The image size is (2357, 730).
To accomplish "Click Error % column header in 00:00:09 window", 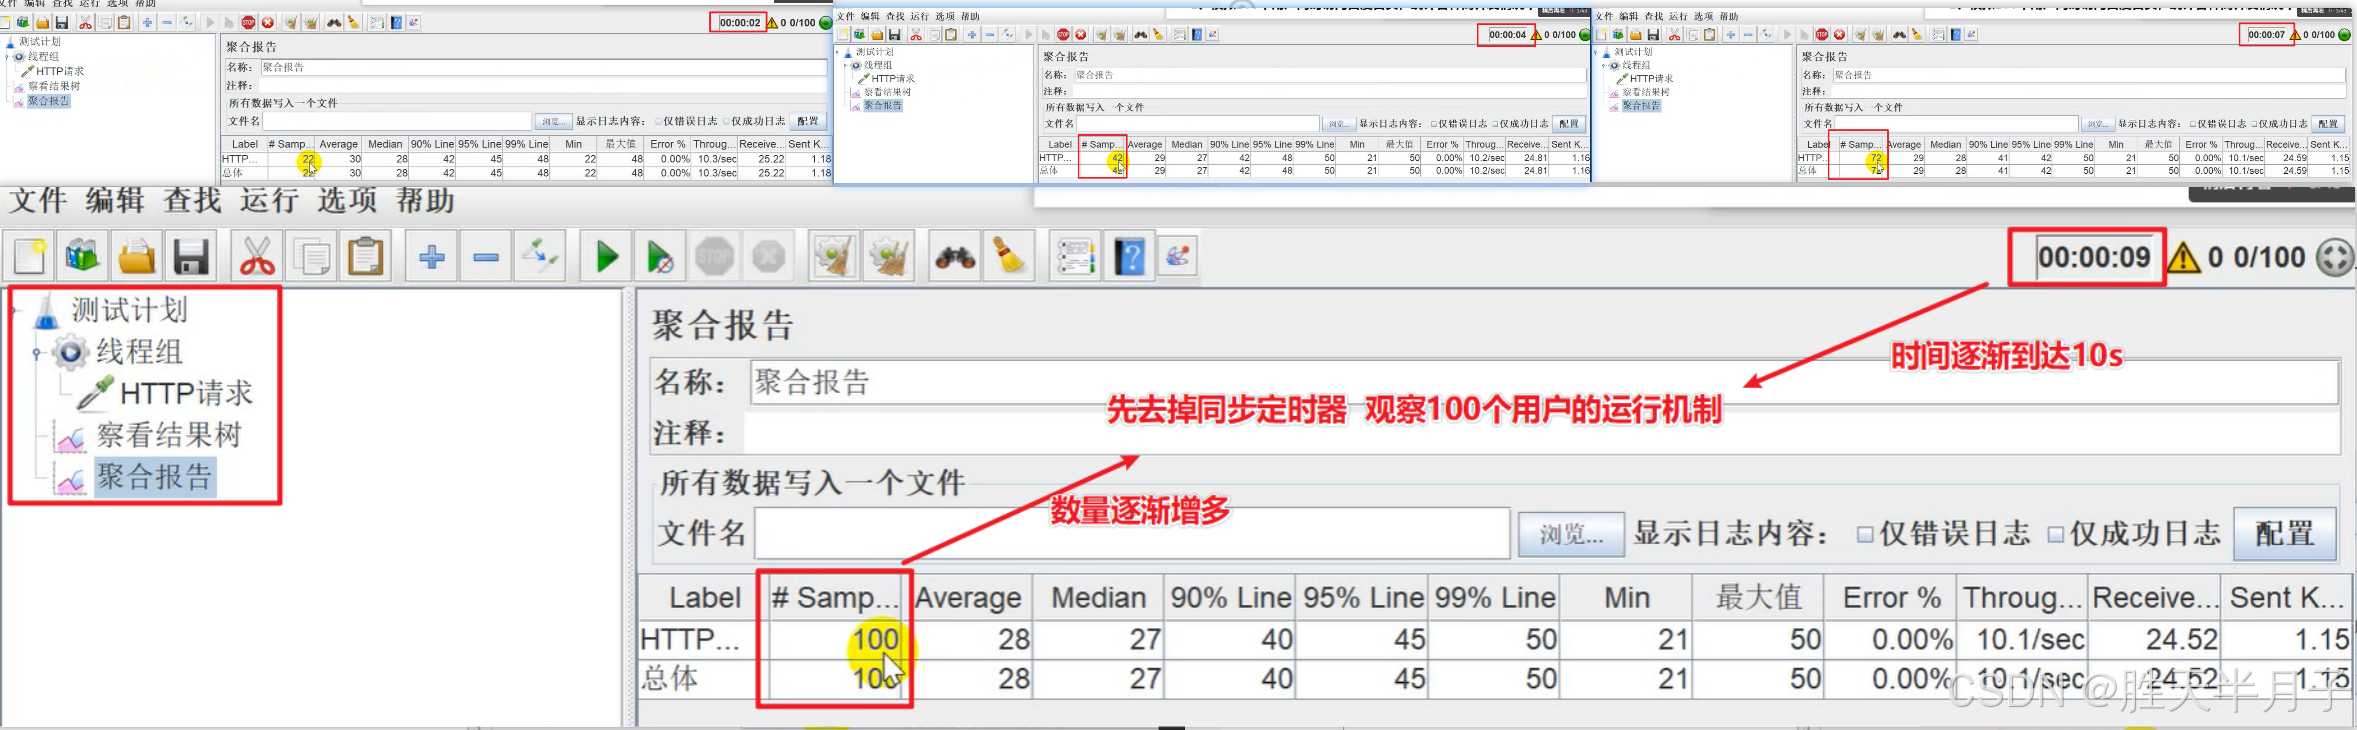I will click(1892, 598).
